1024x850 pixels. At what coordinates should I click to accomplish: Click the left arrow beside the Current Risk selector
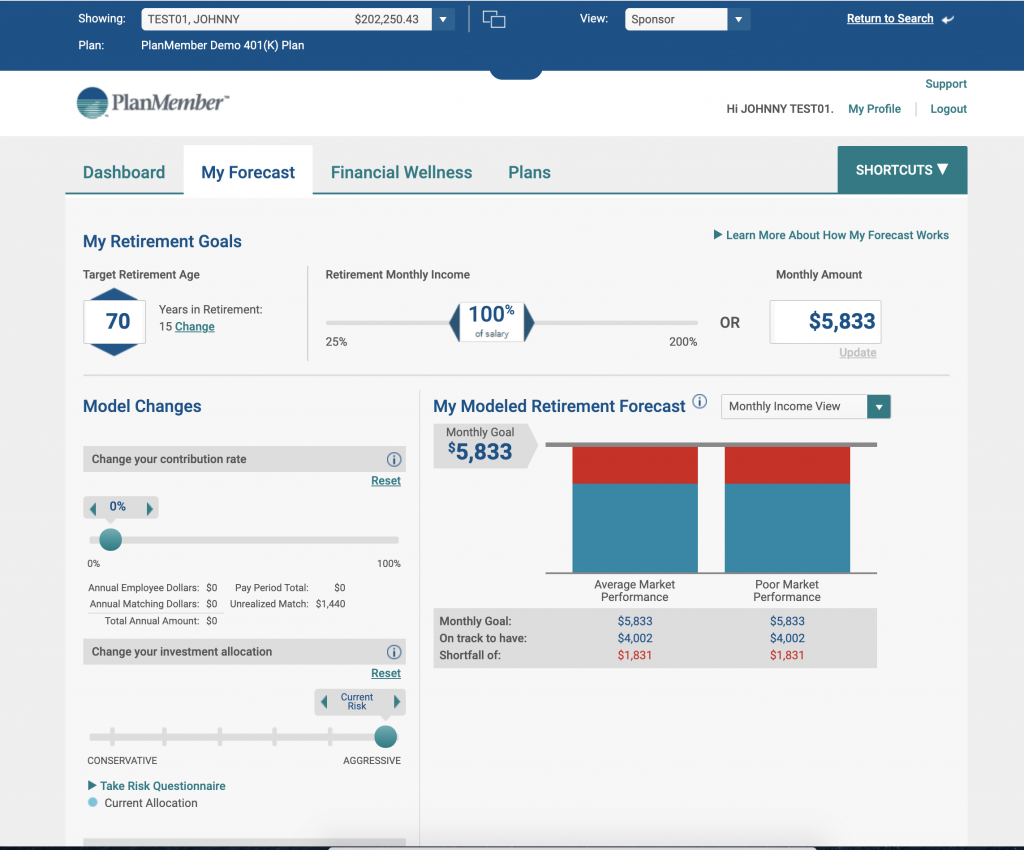(323, 702)
